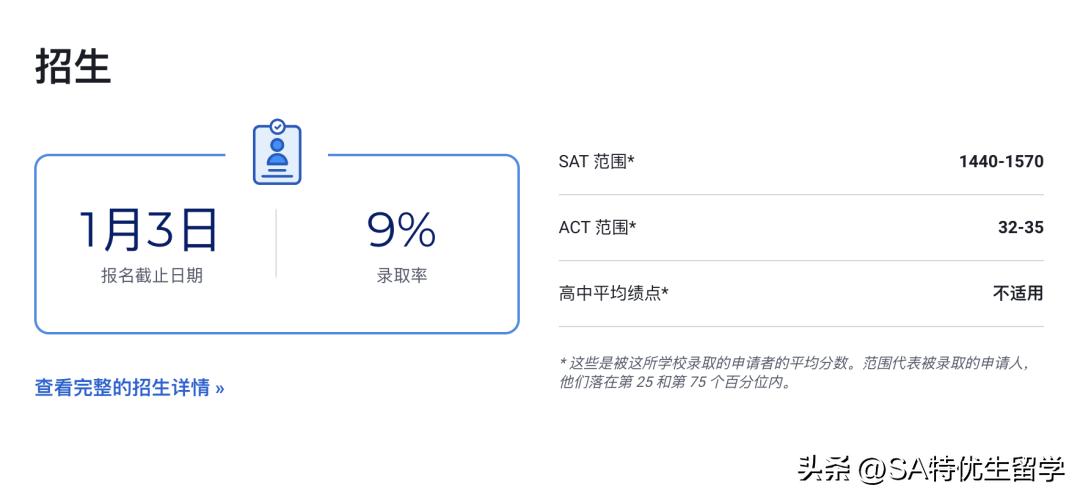Select the 32-35 ACT score value

click(x=1020, y=228)
